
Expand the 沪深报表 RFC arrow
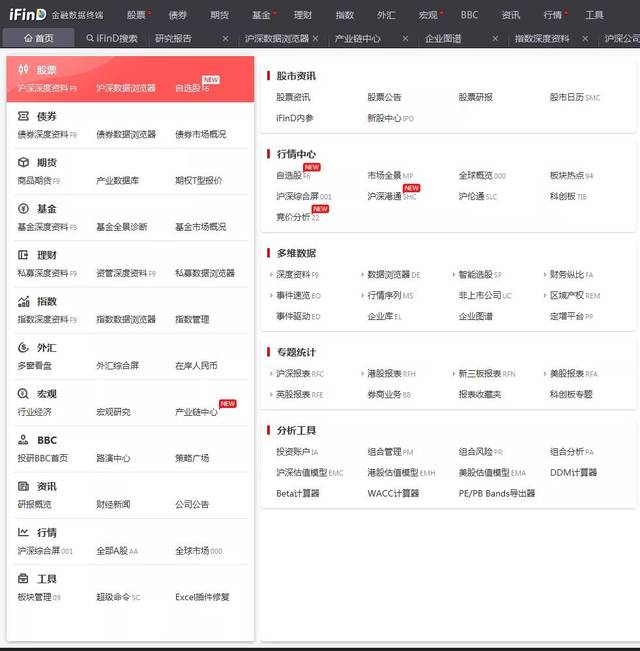pyautogui.click(x=271, y=374)
